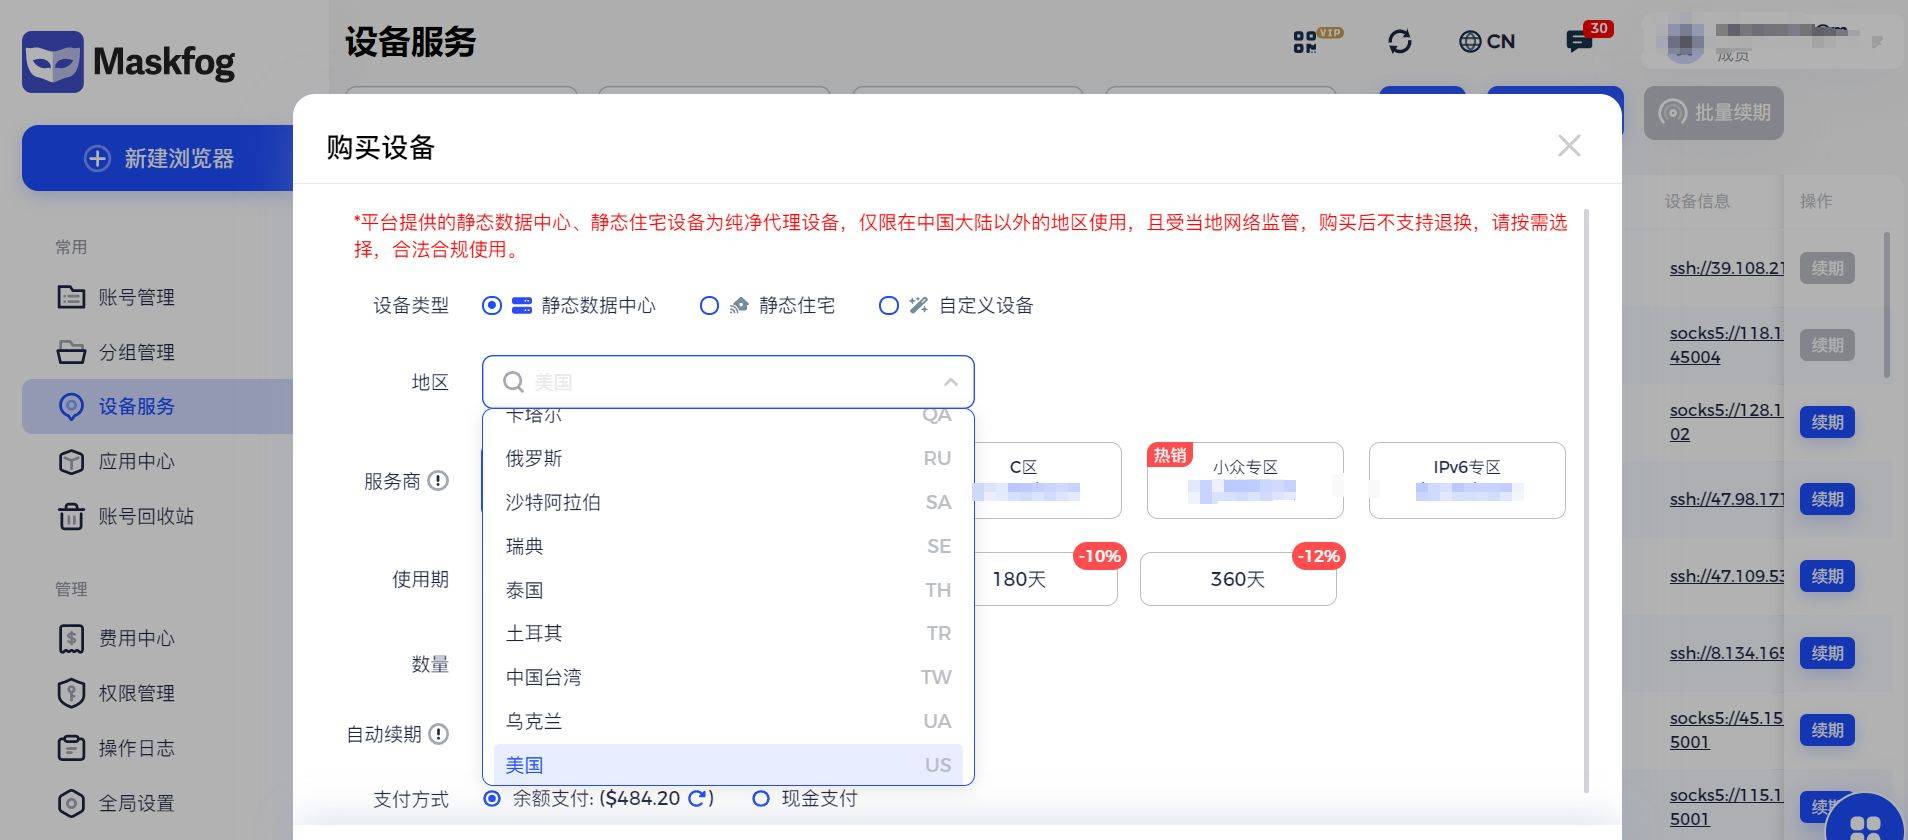Viewport: 1908px width, 840px height.
Task: Open messages chat icon with 30 badge
Action: click(1579, 41)
